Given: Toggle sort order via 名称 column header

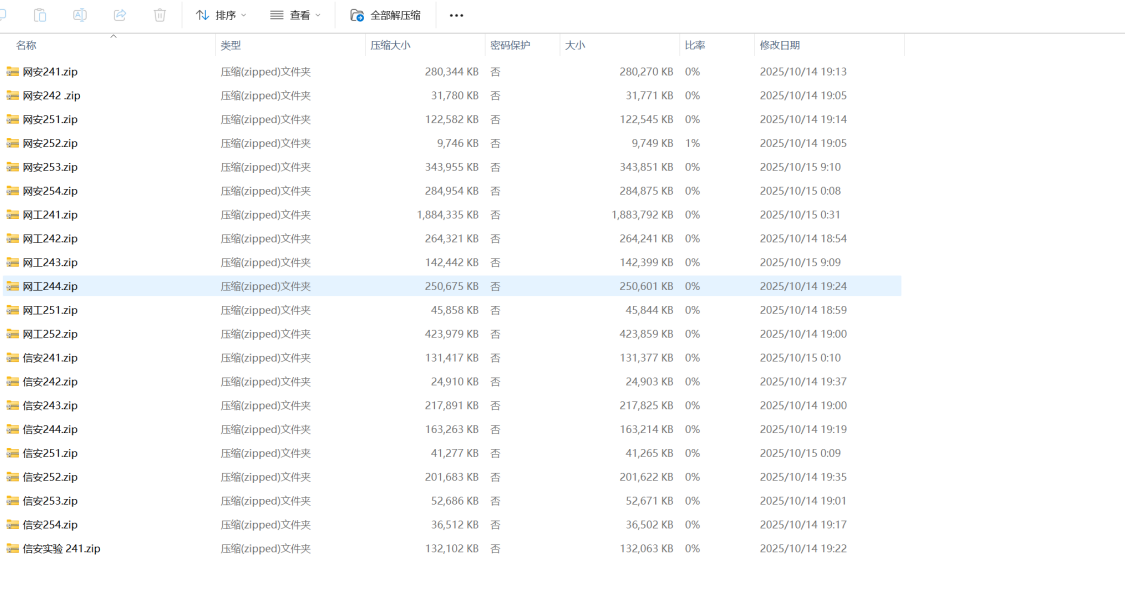Looking at the screenshot, I should pyautogui.click(x=27, y=46).
